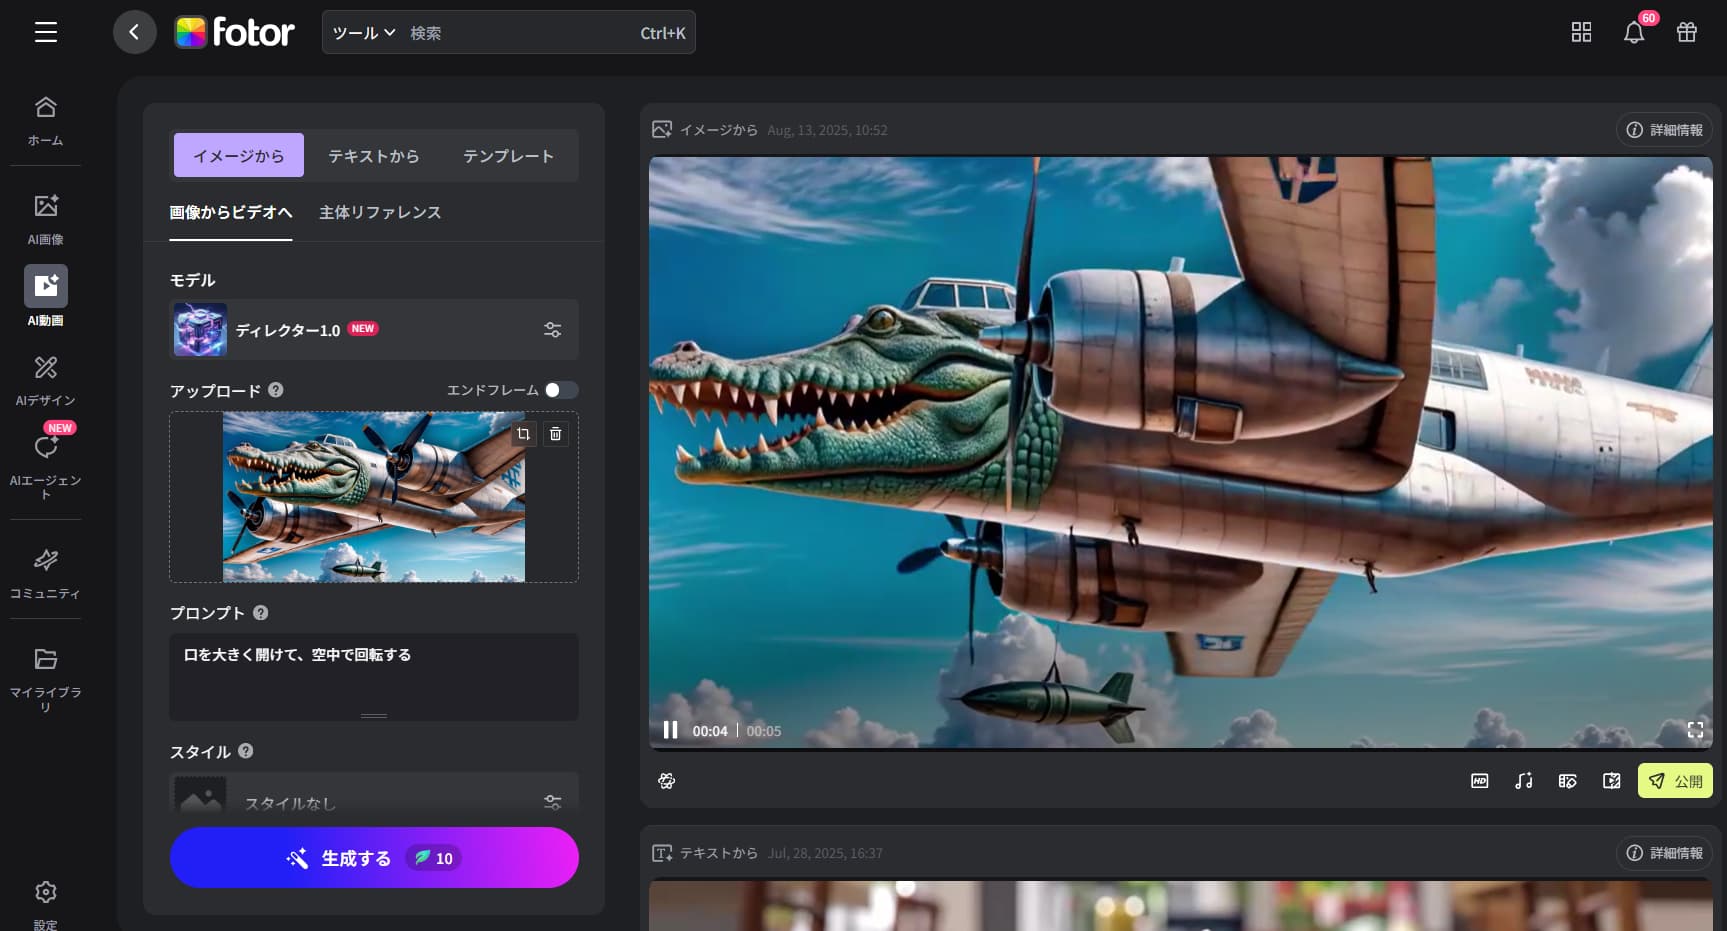This screenshot has width=1727, height=931.
Task: Click the 公開 publish button
Action: 1674,781
